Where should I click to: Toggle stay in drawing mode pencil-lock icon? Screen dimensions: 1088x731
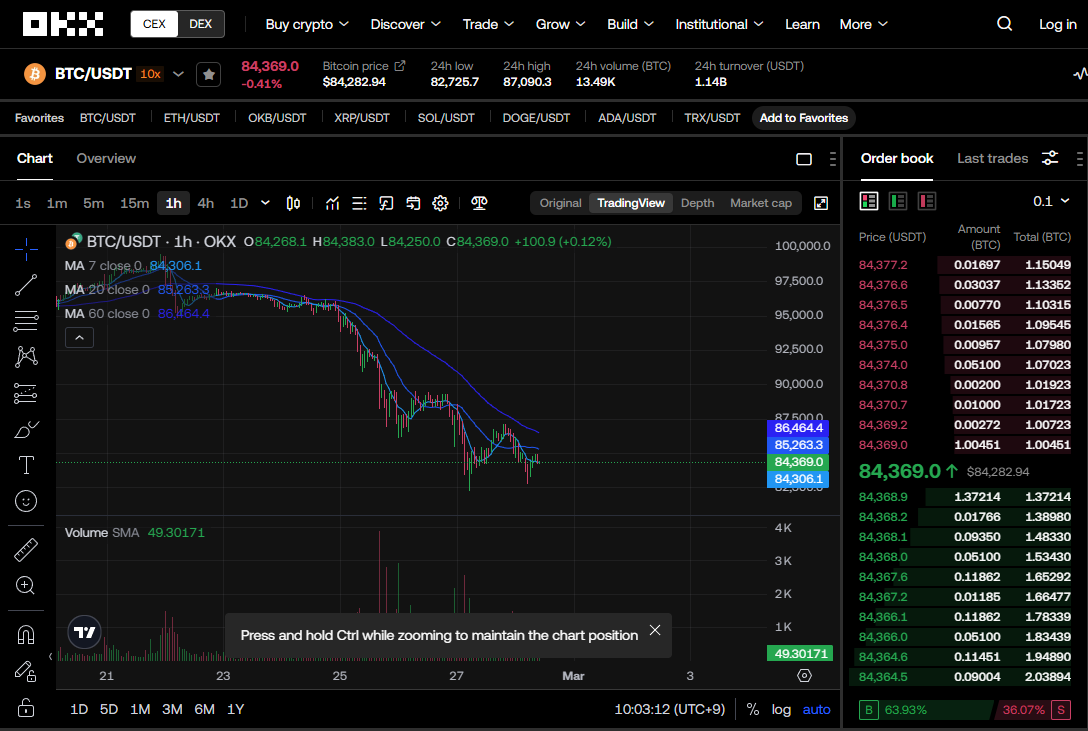[x=26, y=671]
